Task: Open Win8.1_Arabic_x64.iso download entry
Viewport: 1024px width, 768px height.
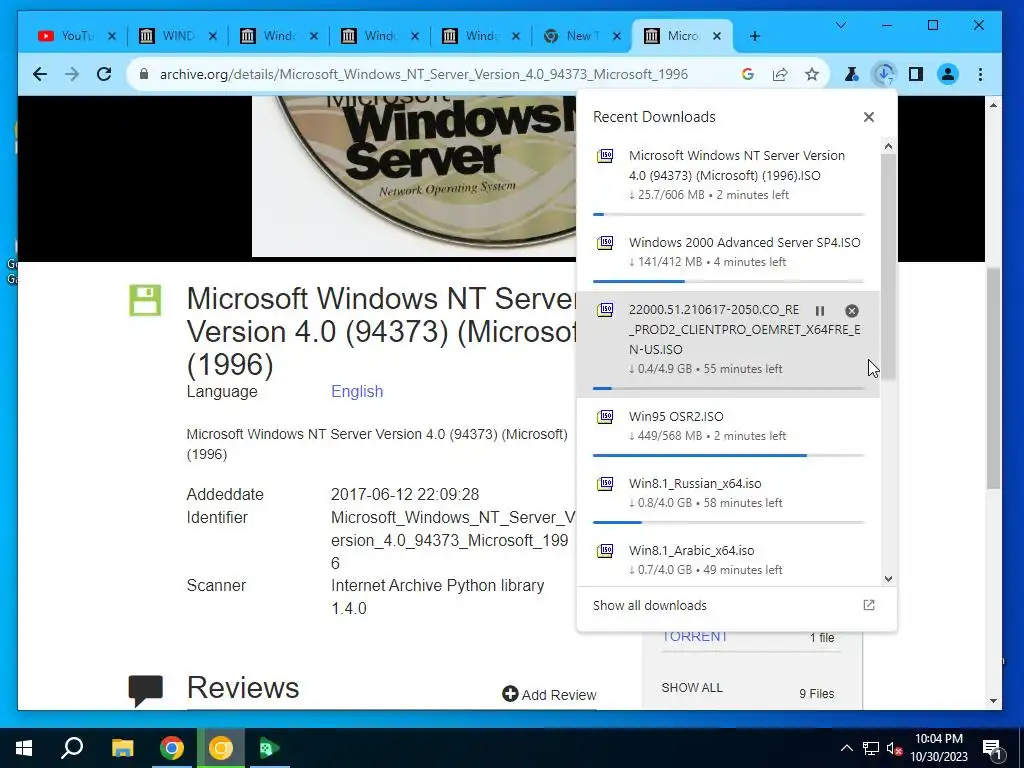Action: 729,560
